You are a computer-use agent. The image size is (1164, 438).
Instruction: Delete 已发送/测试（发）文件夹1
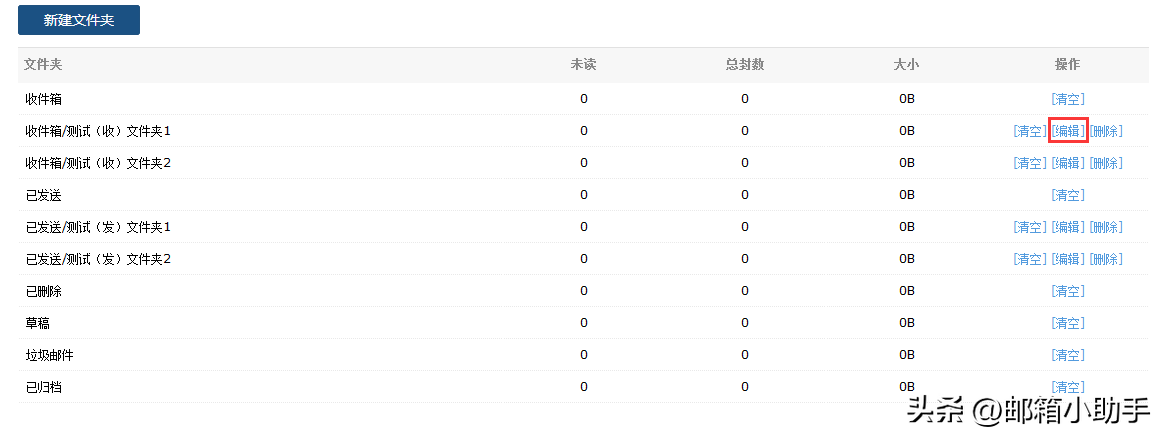pyautogui.click(x=1105, y=227)
